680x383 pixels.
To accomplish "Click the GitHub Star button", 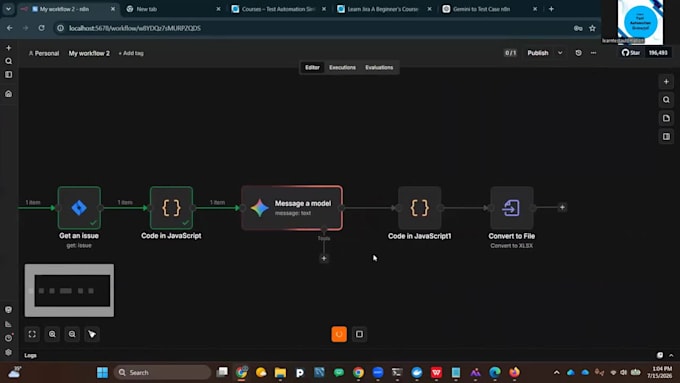I will click(x=631, y=53).
